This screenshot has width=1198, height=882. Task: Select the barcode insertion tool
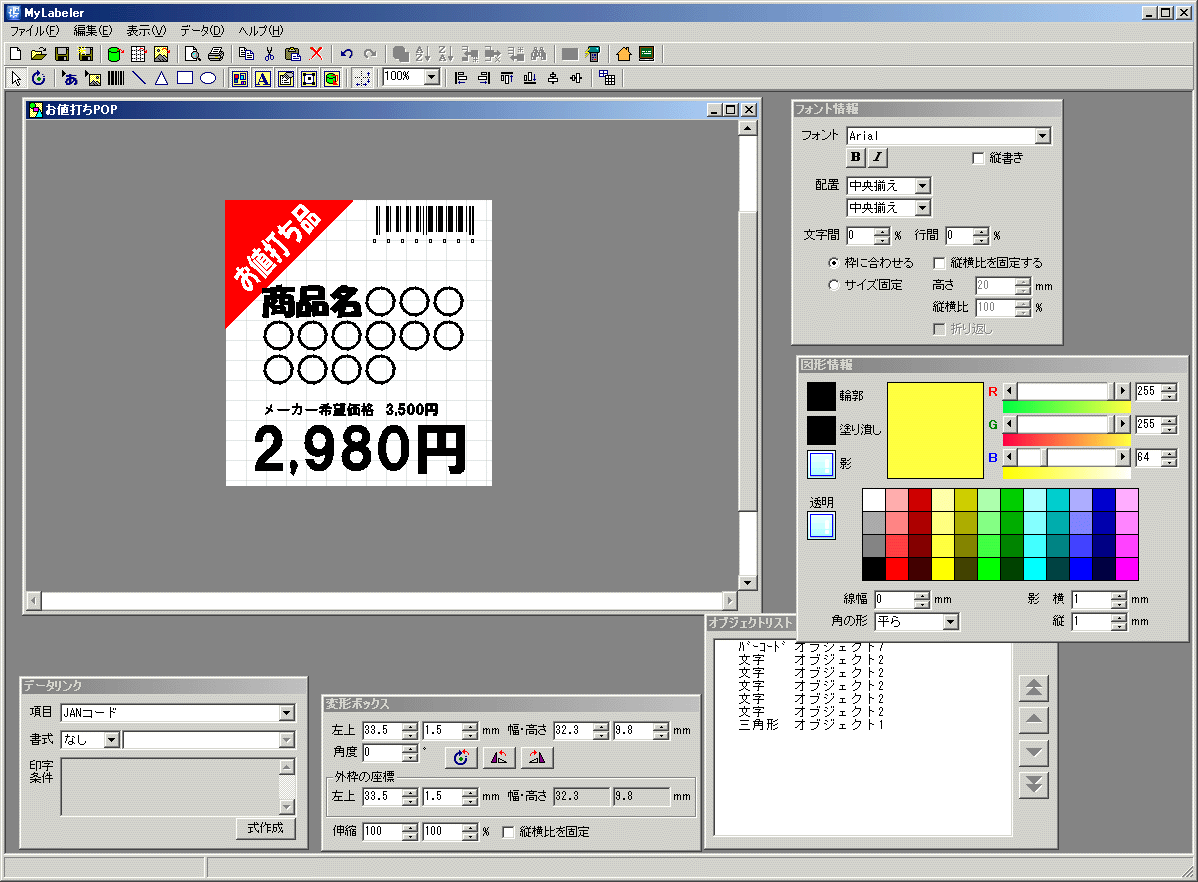tap(116, 78)
